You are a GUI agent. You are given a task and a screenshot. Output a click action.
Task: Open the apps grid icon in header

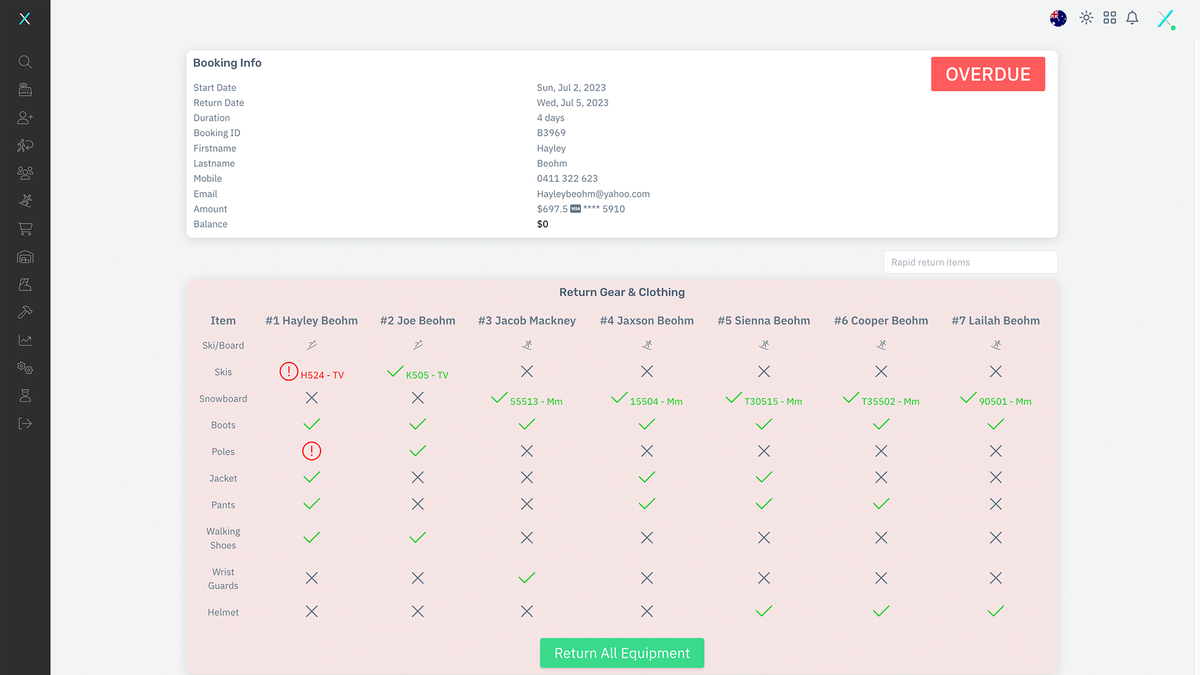[x=1109, y=18]
